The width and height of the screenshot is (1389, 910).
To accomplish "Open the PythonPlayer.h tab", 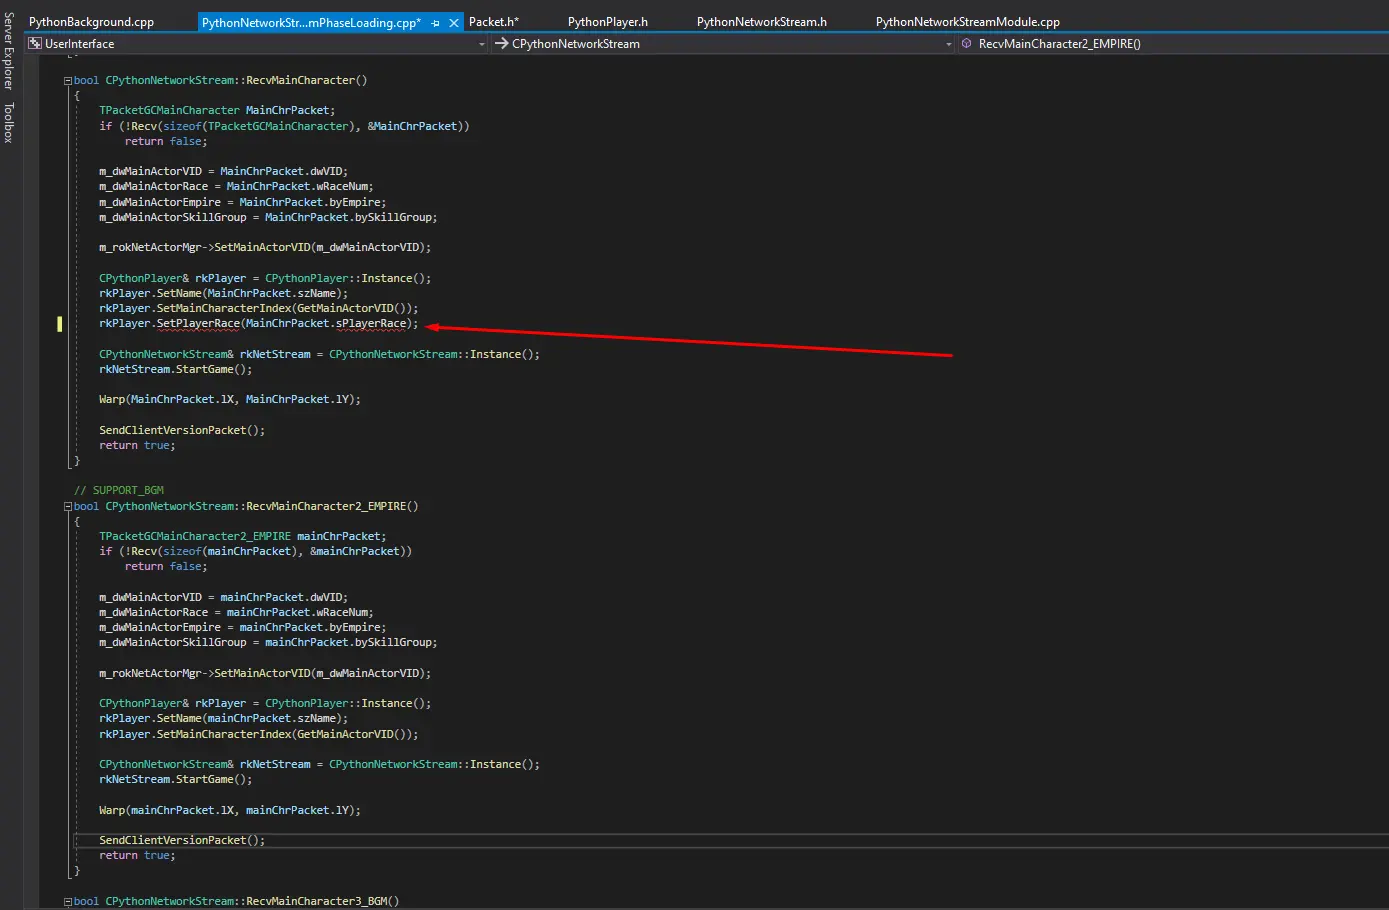I will pyautogui.click(x=607, y=22).
